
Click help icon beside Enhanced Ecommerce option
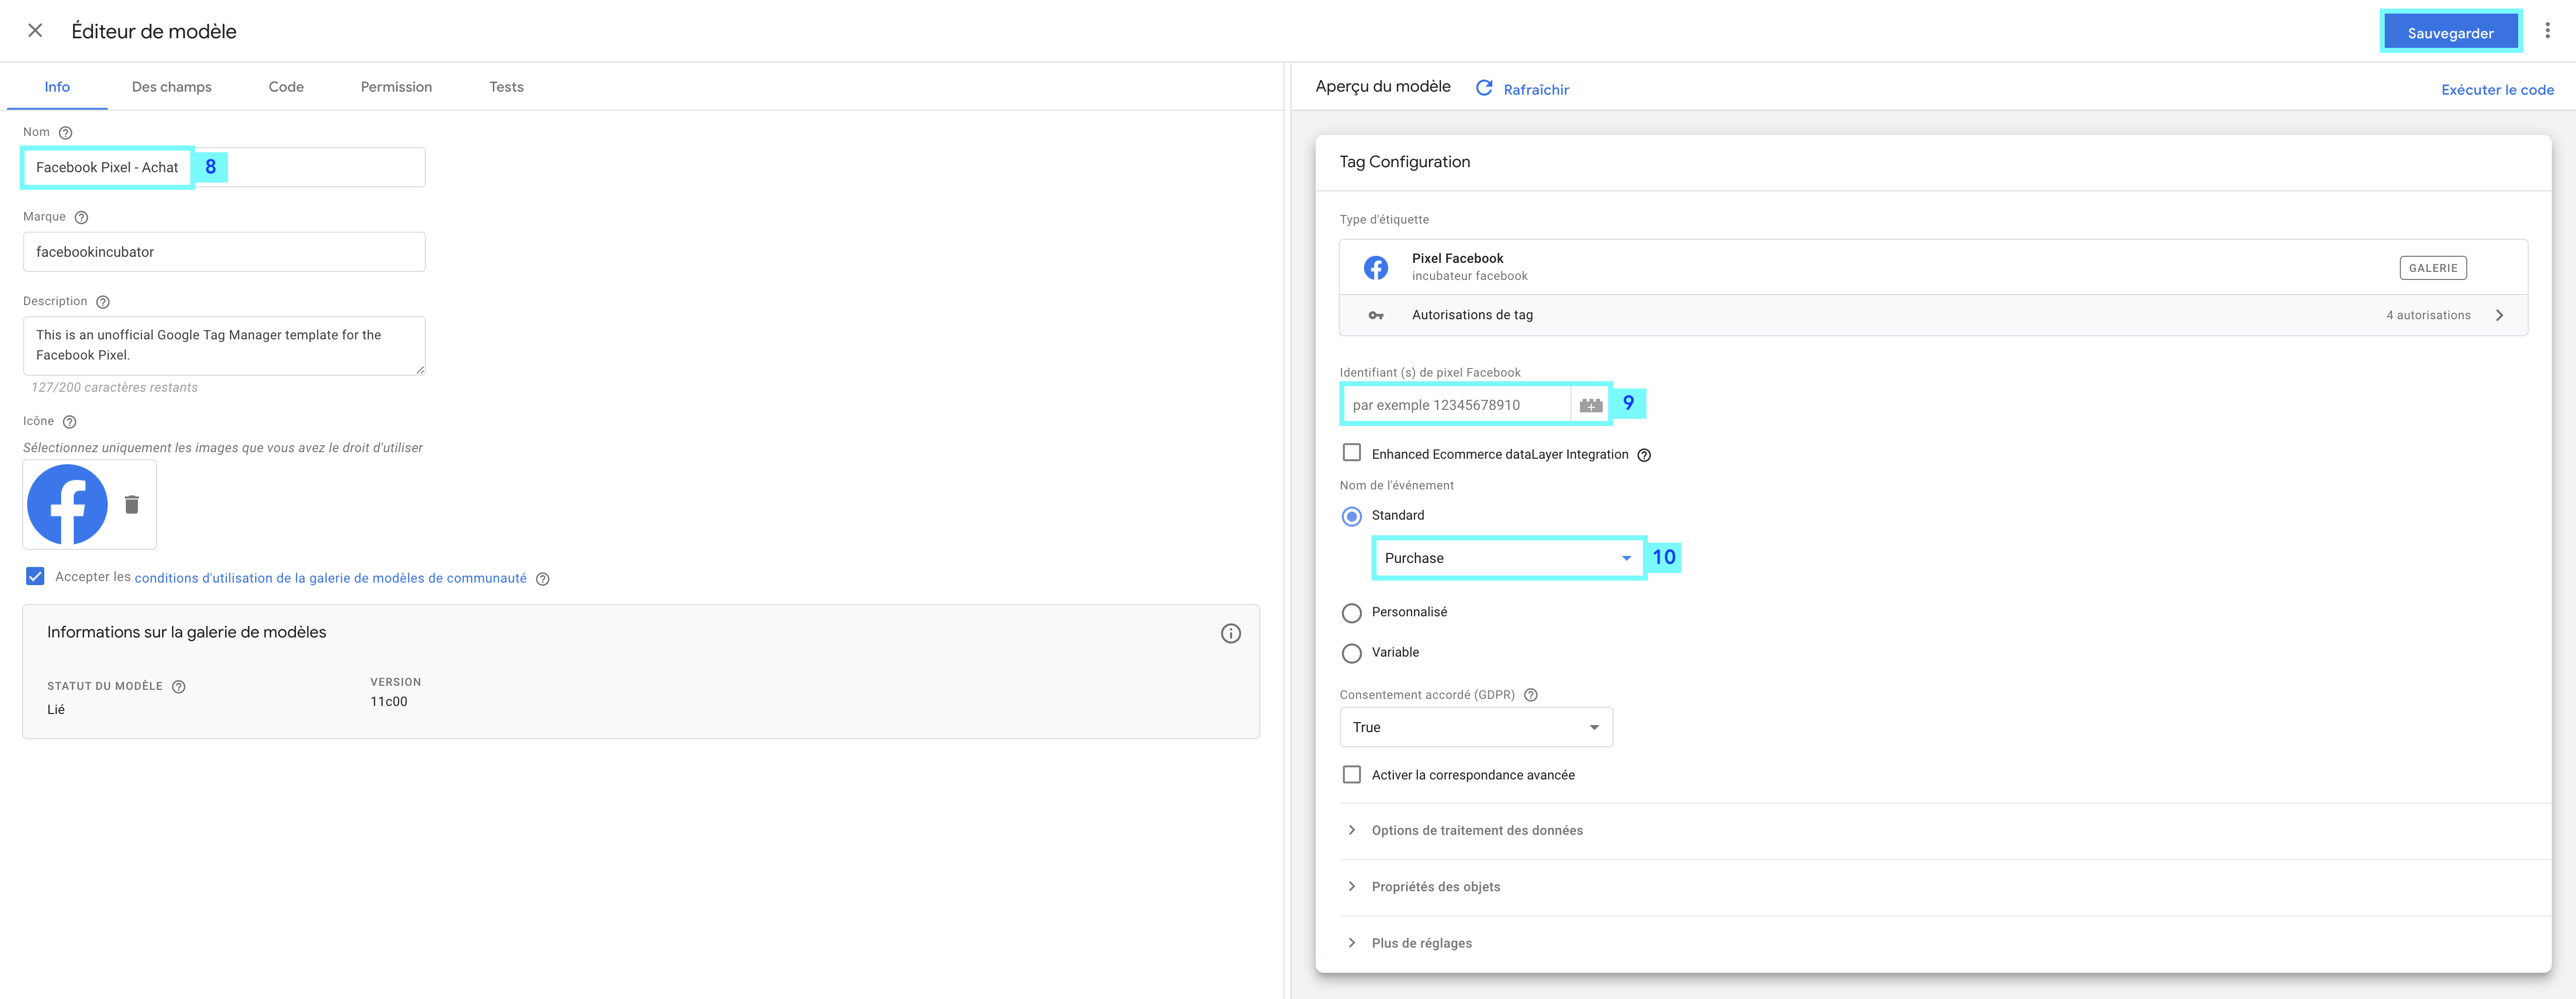(x=1644, y=455)
